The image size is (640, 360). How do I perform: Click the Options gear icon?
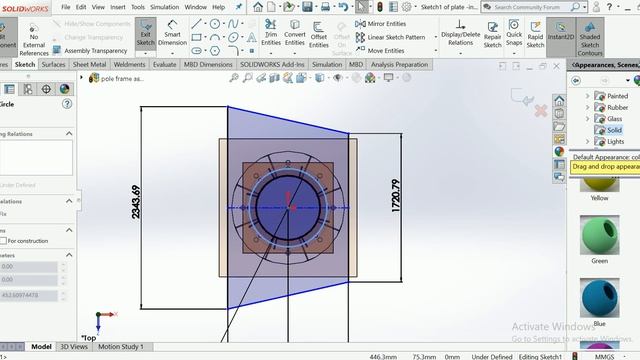[407, 7]
